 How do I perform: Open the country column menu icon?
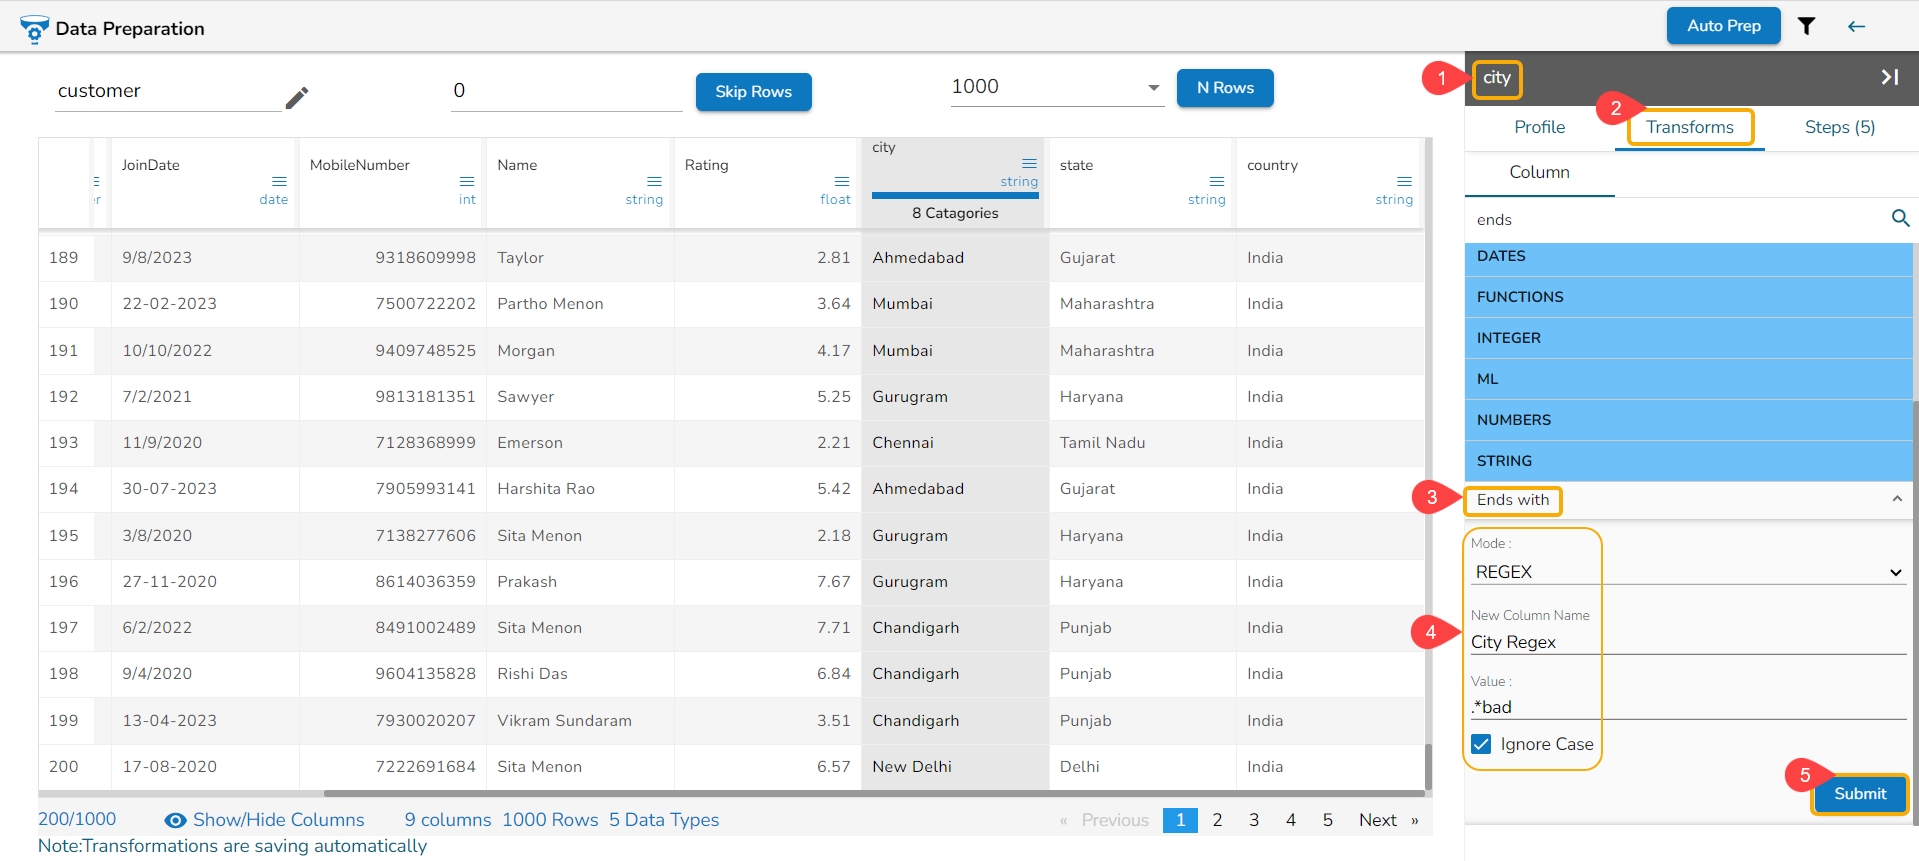click(1404, 181)
